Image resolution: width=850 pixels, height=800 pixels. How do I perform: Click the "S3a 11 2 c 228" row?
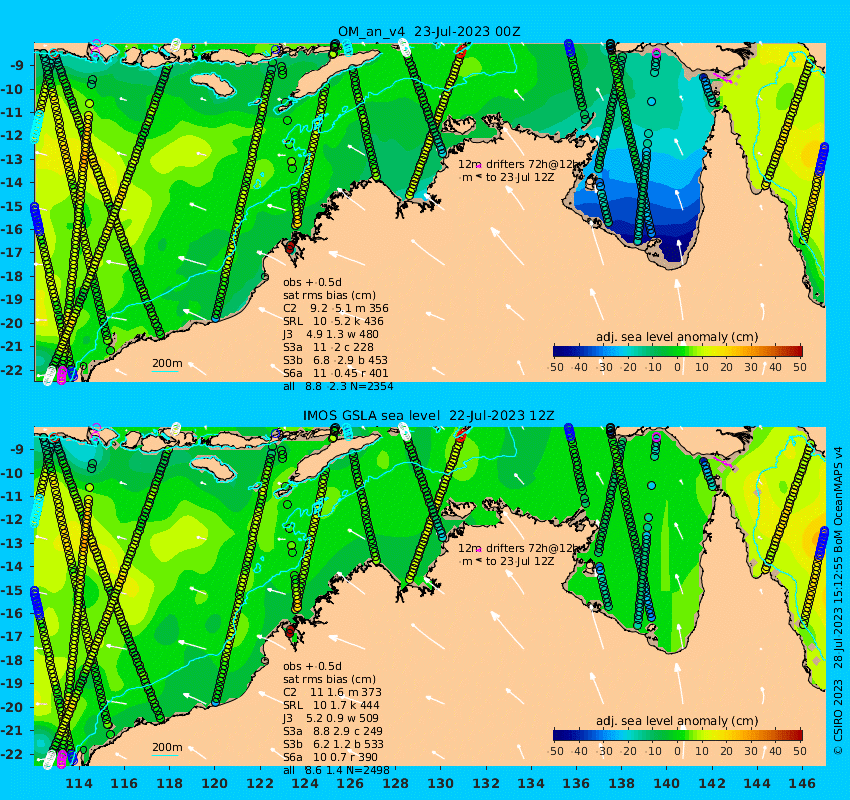(x=328, y=347)
